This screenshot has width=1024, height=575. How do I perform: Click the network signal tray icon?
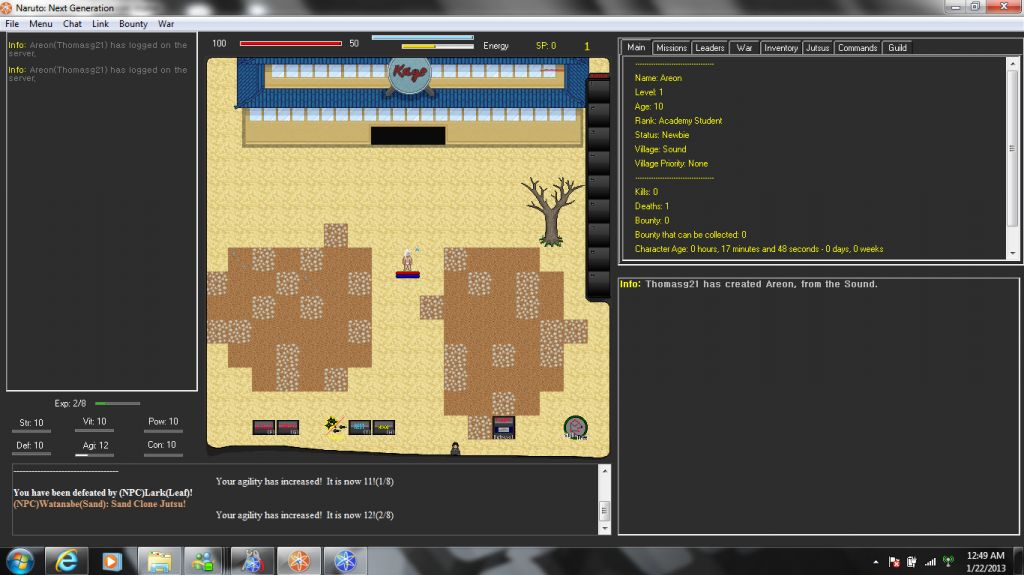click(930, 561)
